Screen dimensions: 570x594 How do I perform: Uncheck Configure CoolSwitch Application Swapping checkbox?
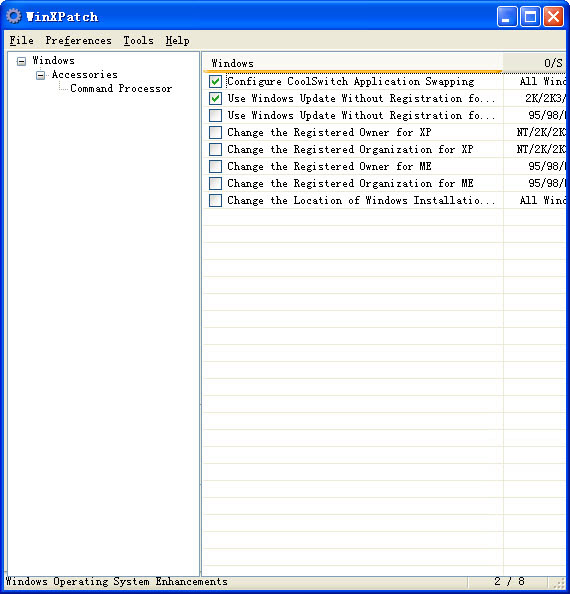point(216,81)
